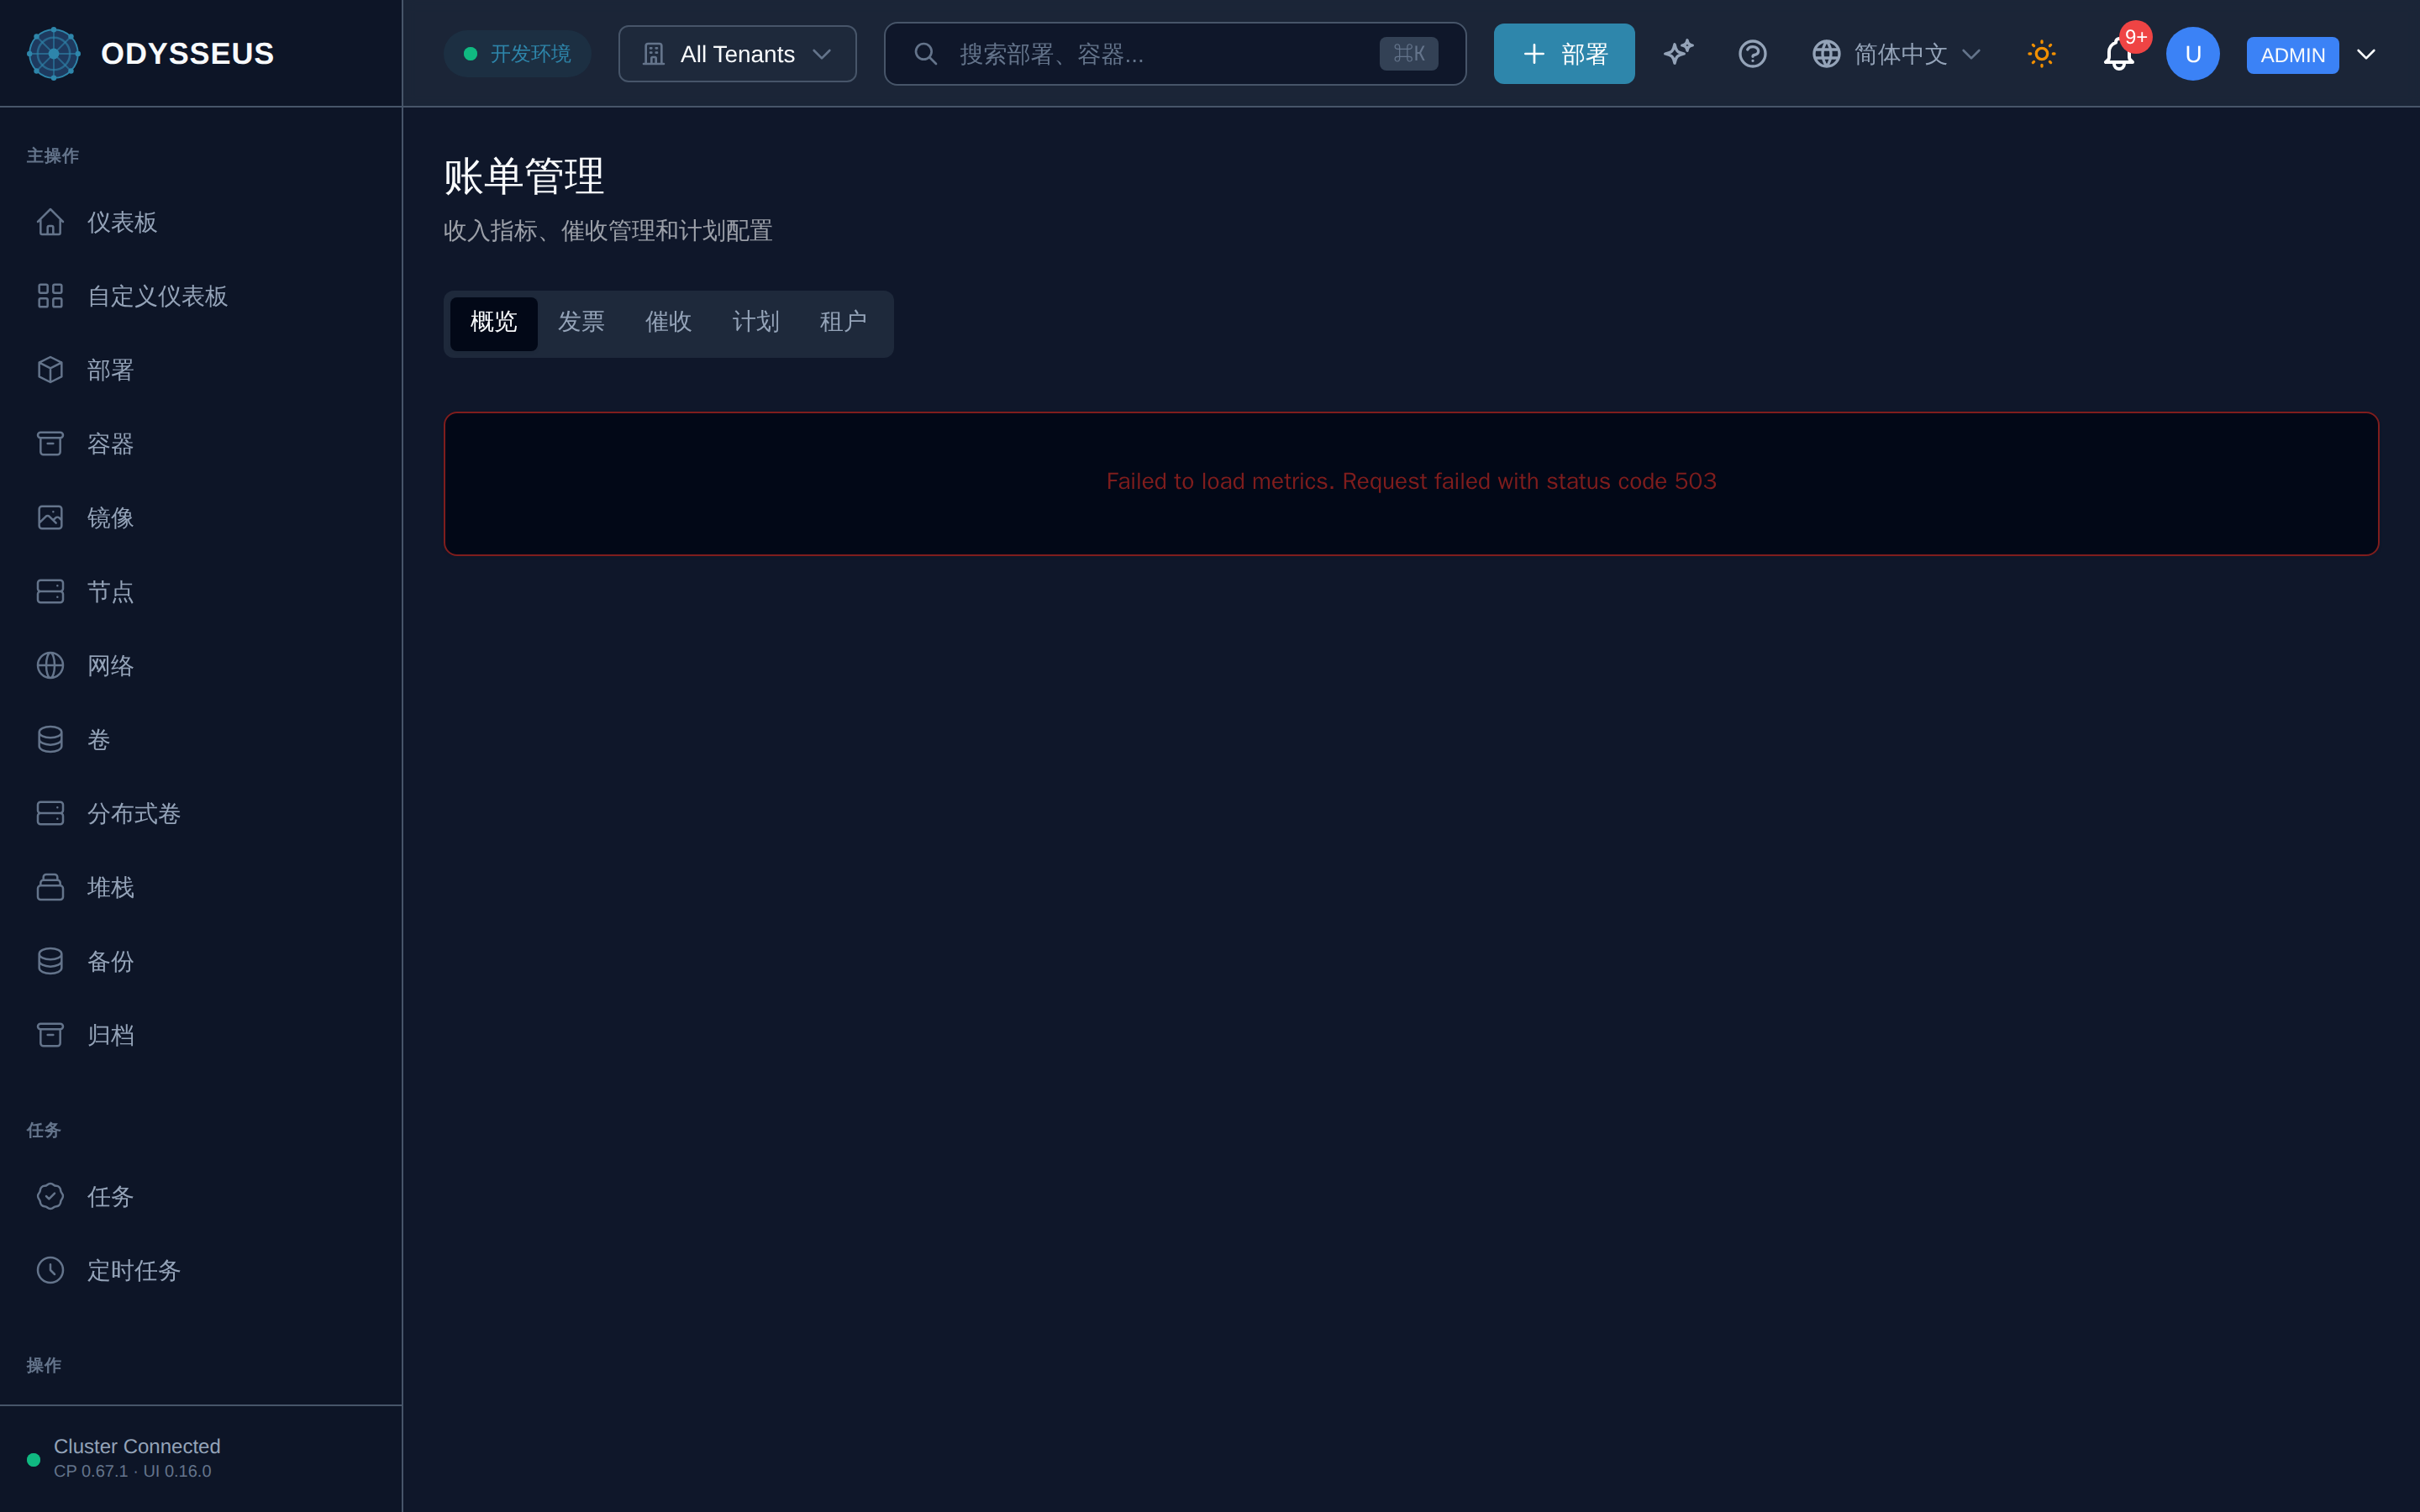Click the Failed to load metrics message
The width and height of the screenshot is (2420, 1512).
1411,482
